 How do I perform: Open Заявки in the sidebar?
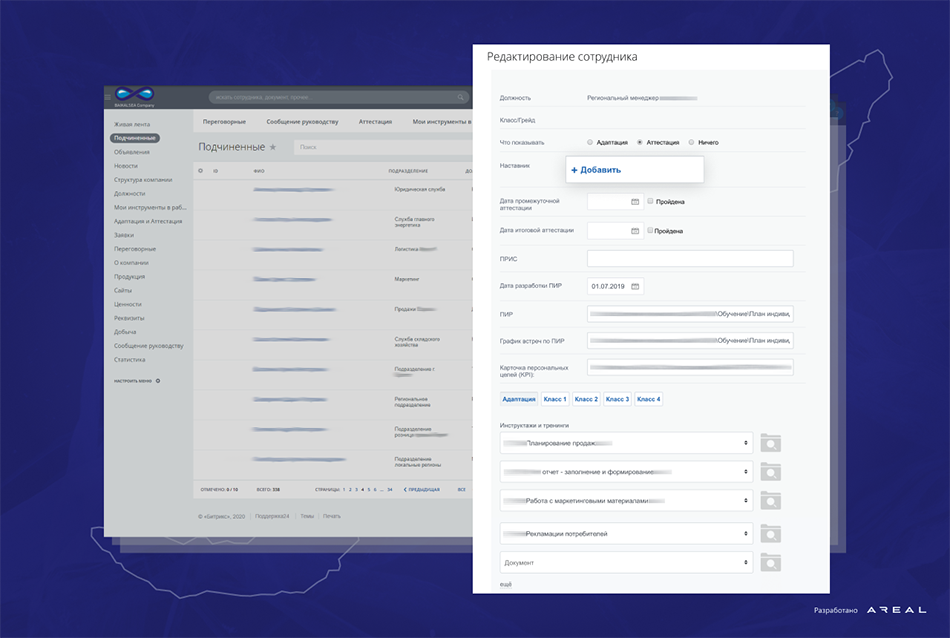[x=124, y=235]
